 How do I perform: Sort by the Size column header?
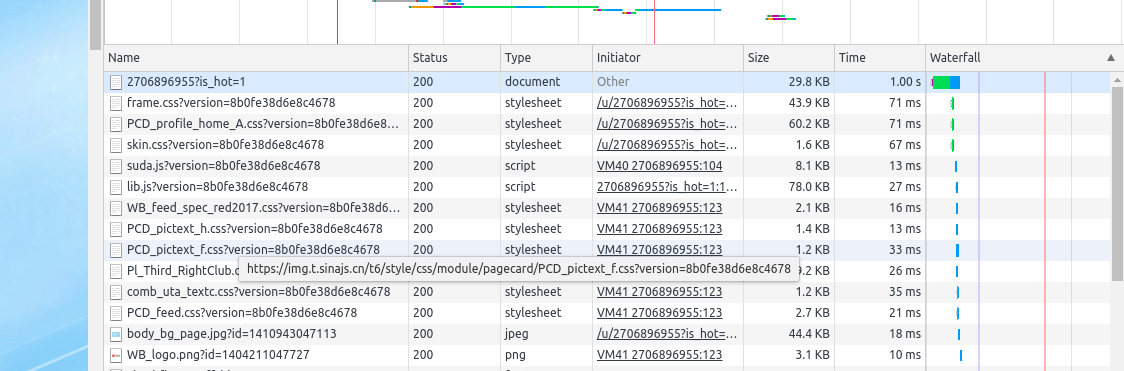(789, 58)
